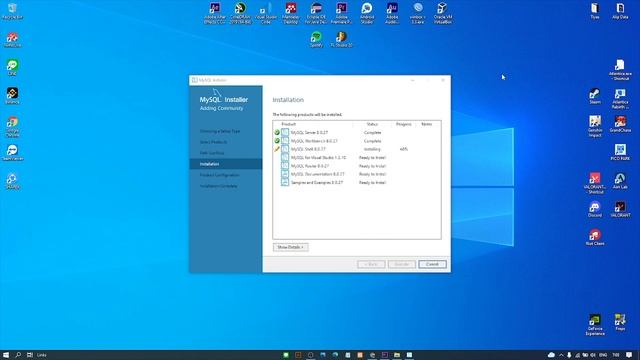Open VALORANT desktop shortcut
Screen dimensions: 640x360
point(620,208)
